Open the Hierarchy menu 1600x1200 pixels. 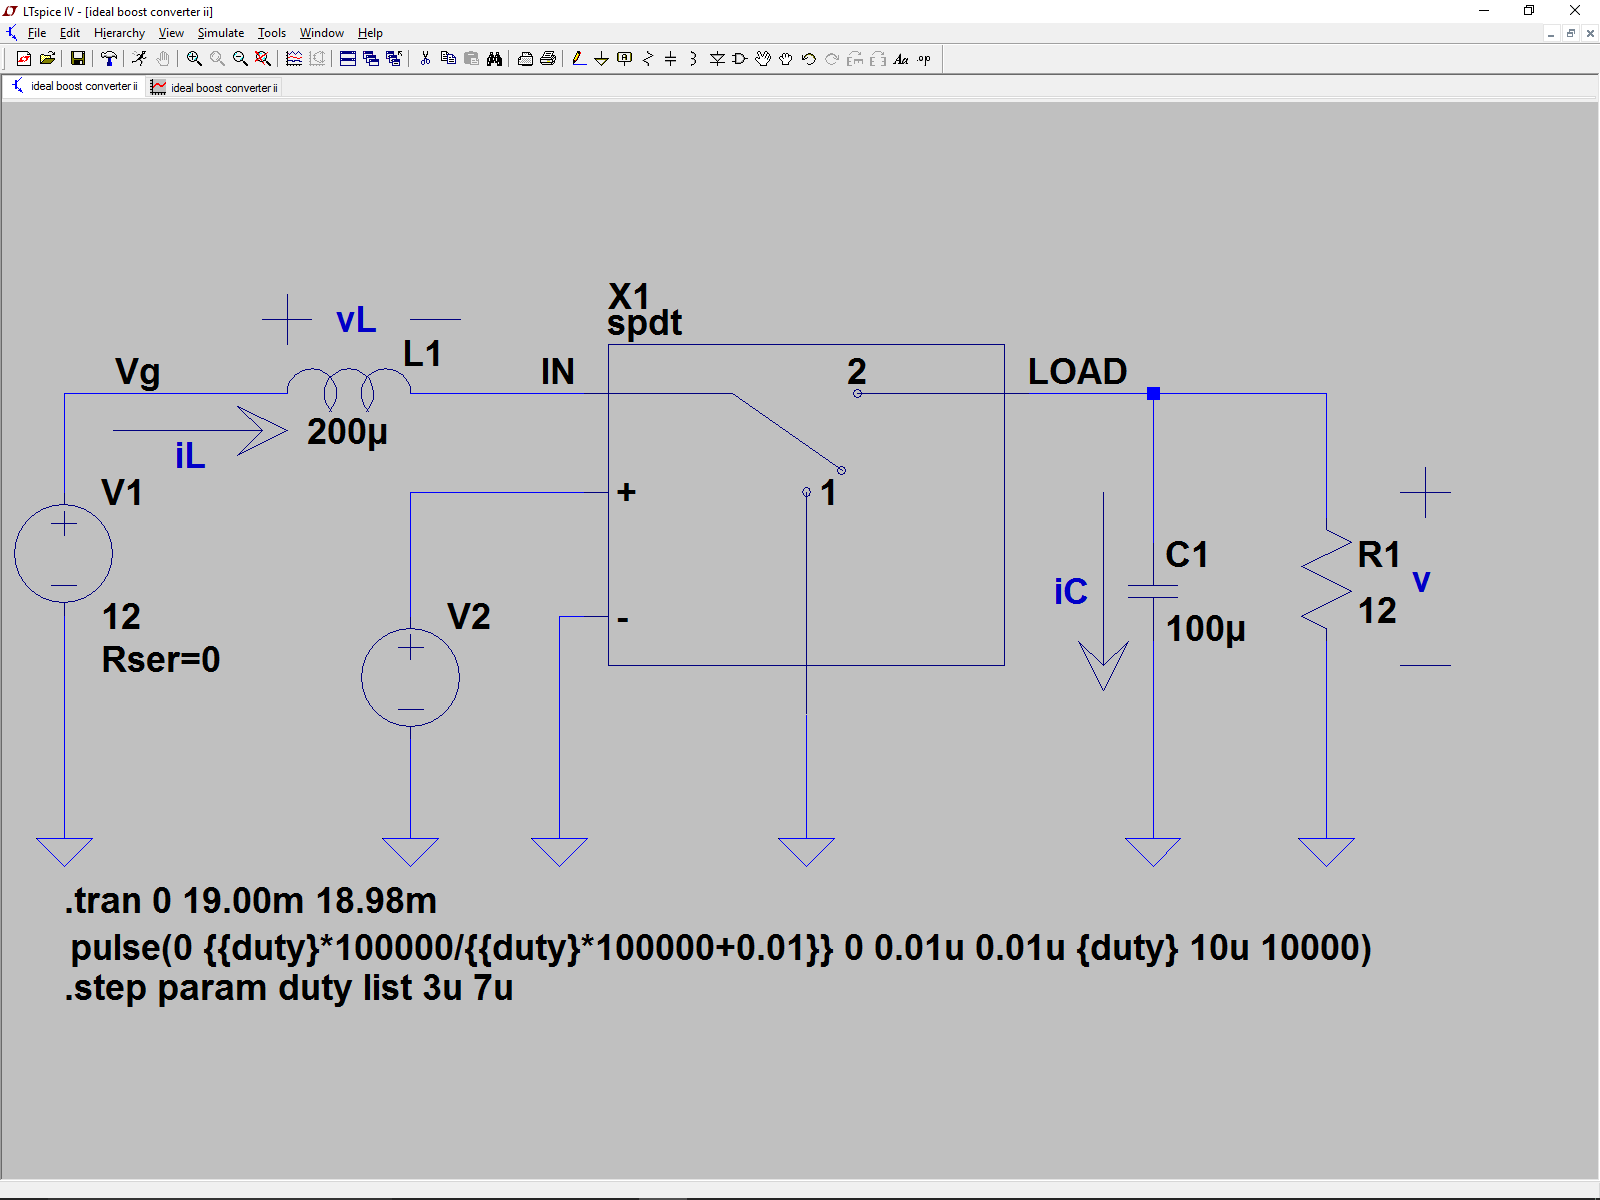point(119,33)
